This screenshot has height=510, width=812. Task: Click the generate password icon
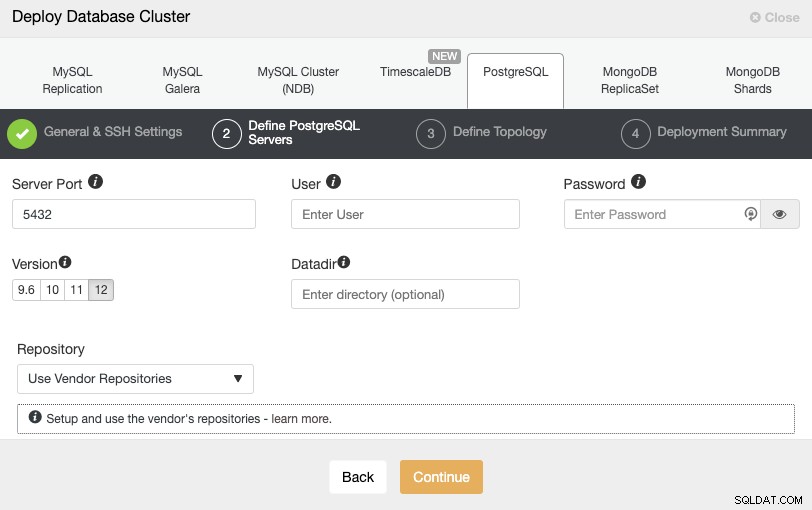[750, 214]
